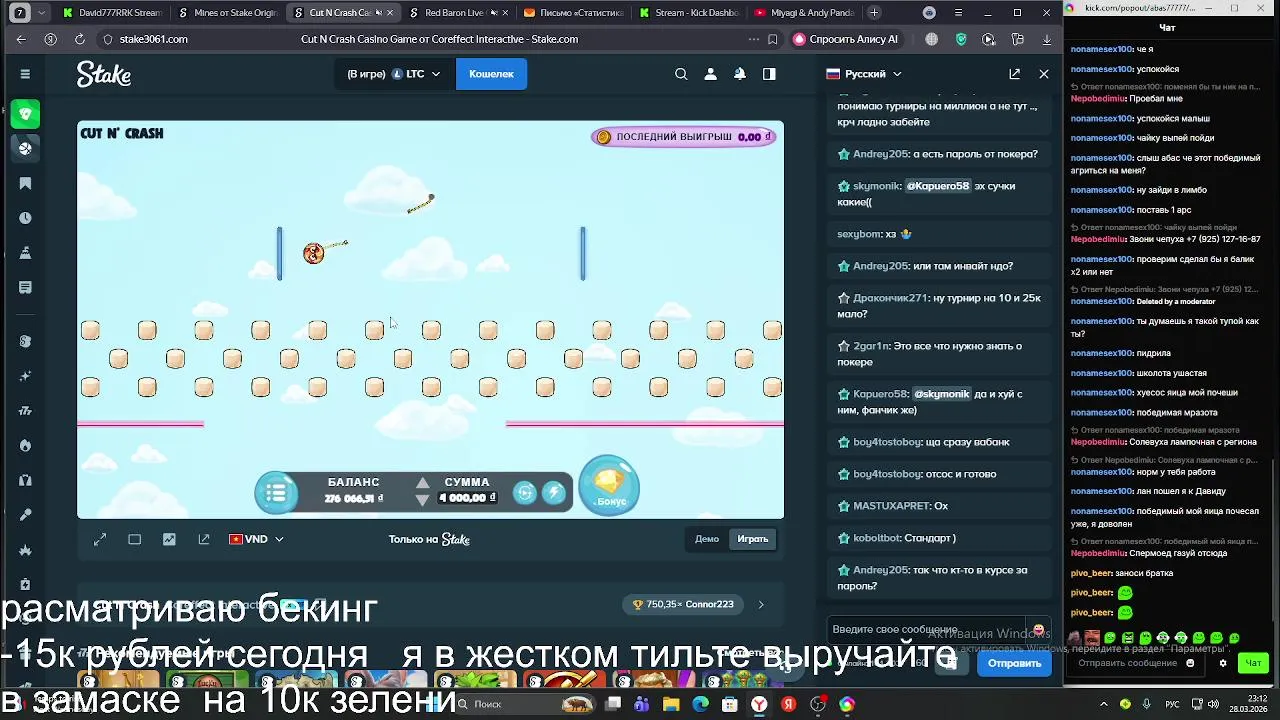Open live stats chart icon below game
Viewport: 1280px width, 720px height.
coord(169,539)
